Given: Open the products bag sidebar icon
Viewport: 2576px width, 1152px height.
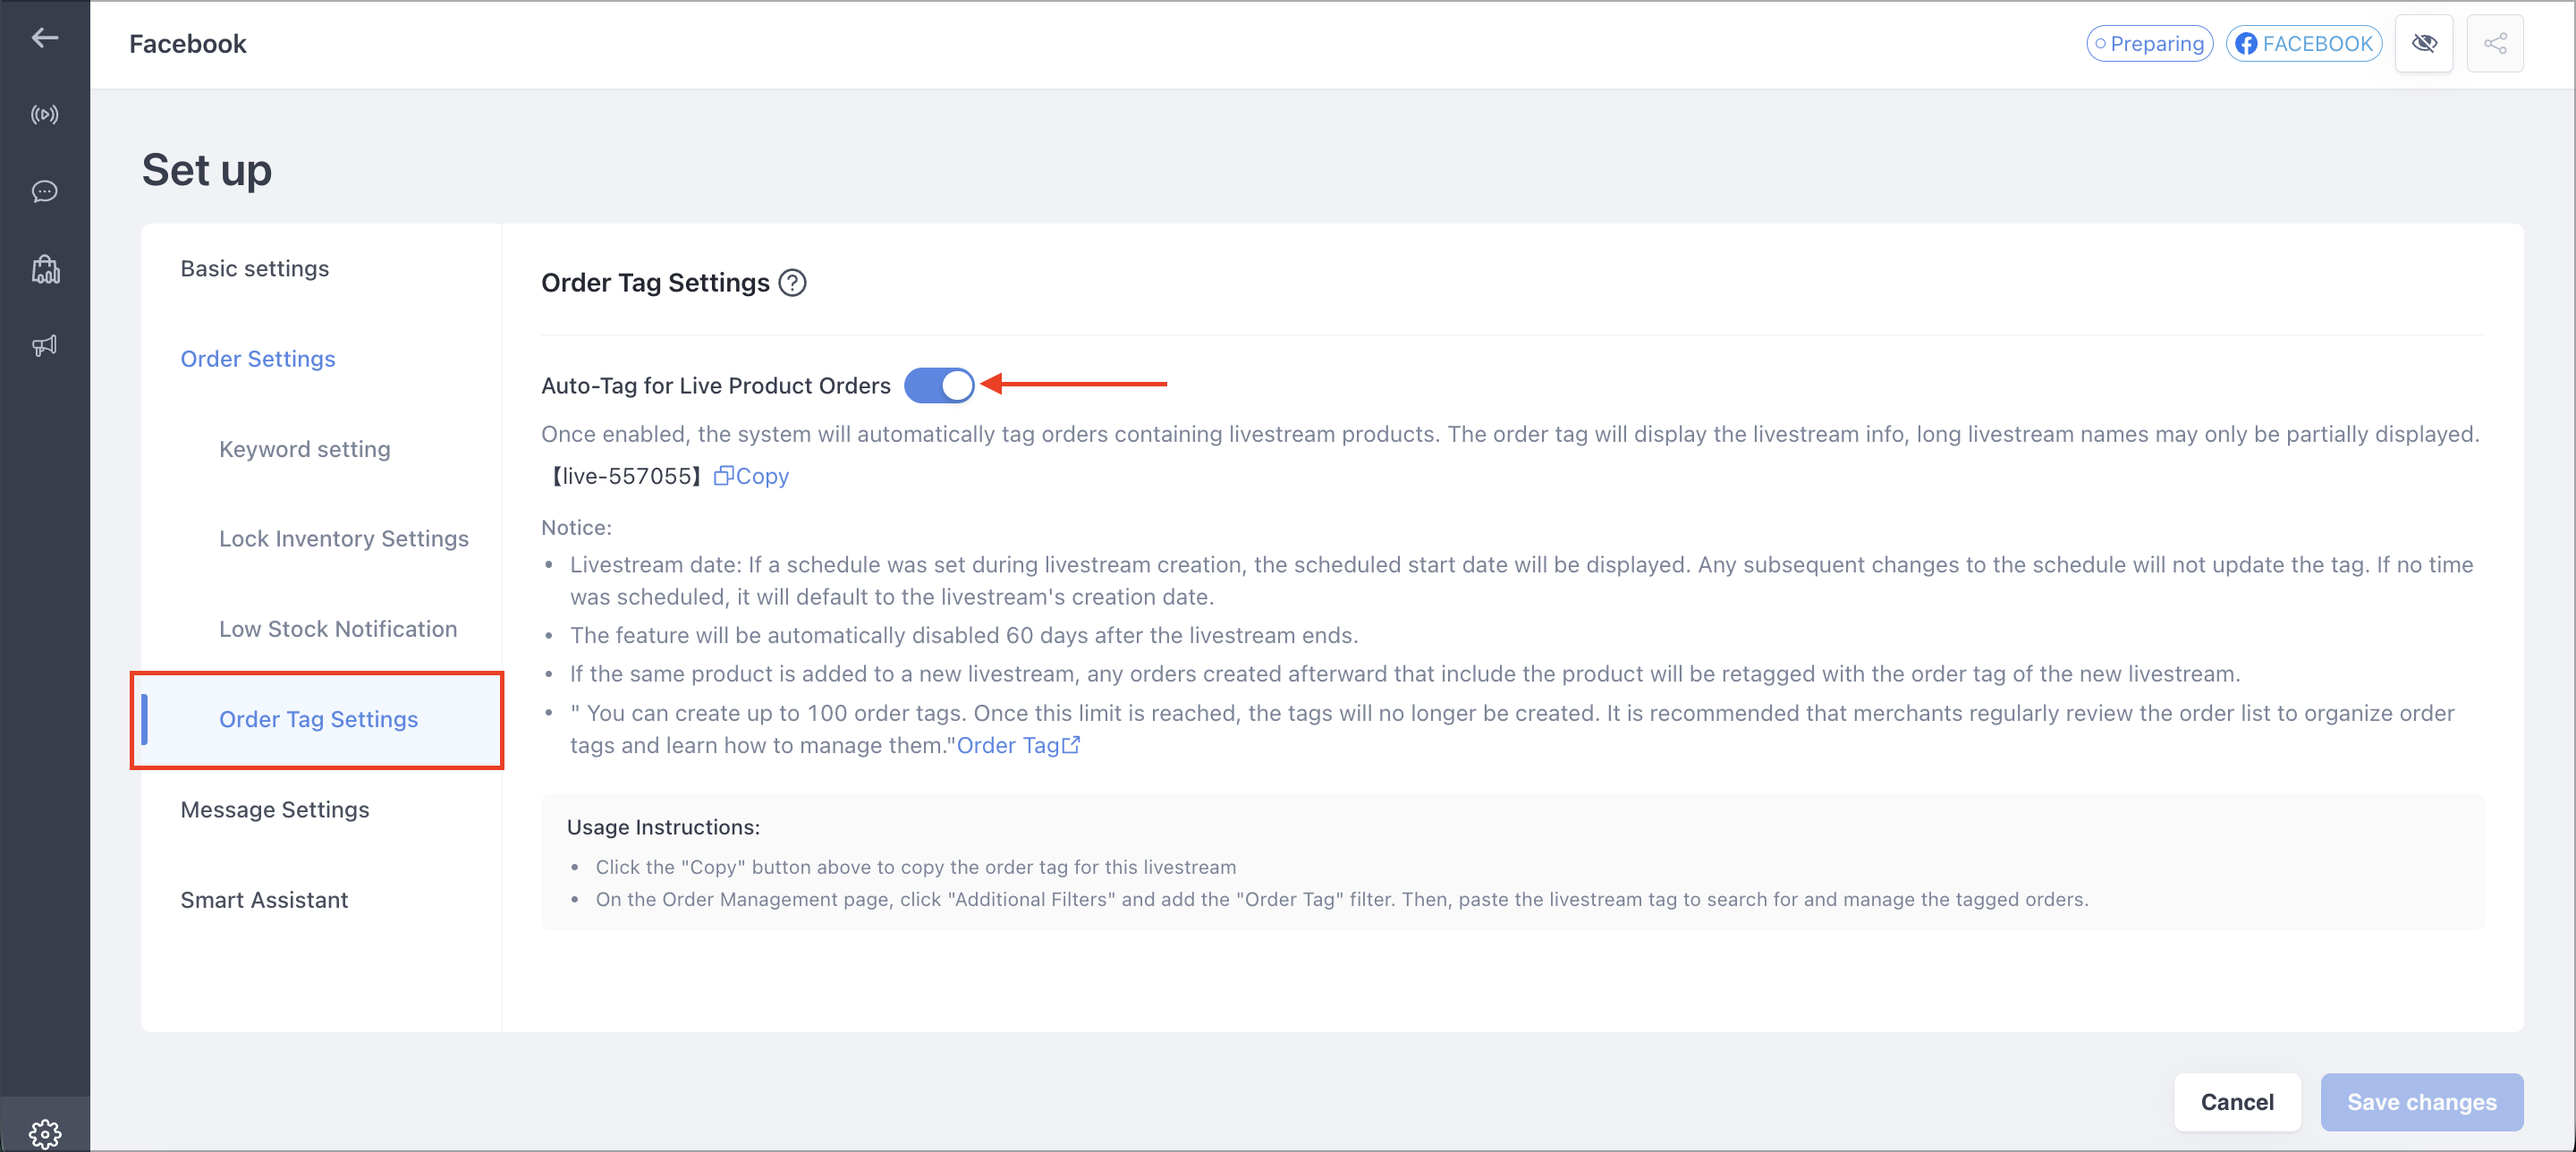Looking at the screenshot, I should point(45,269).
